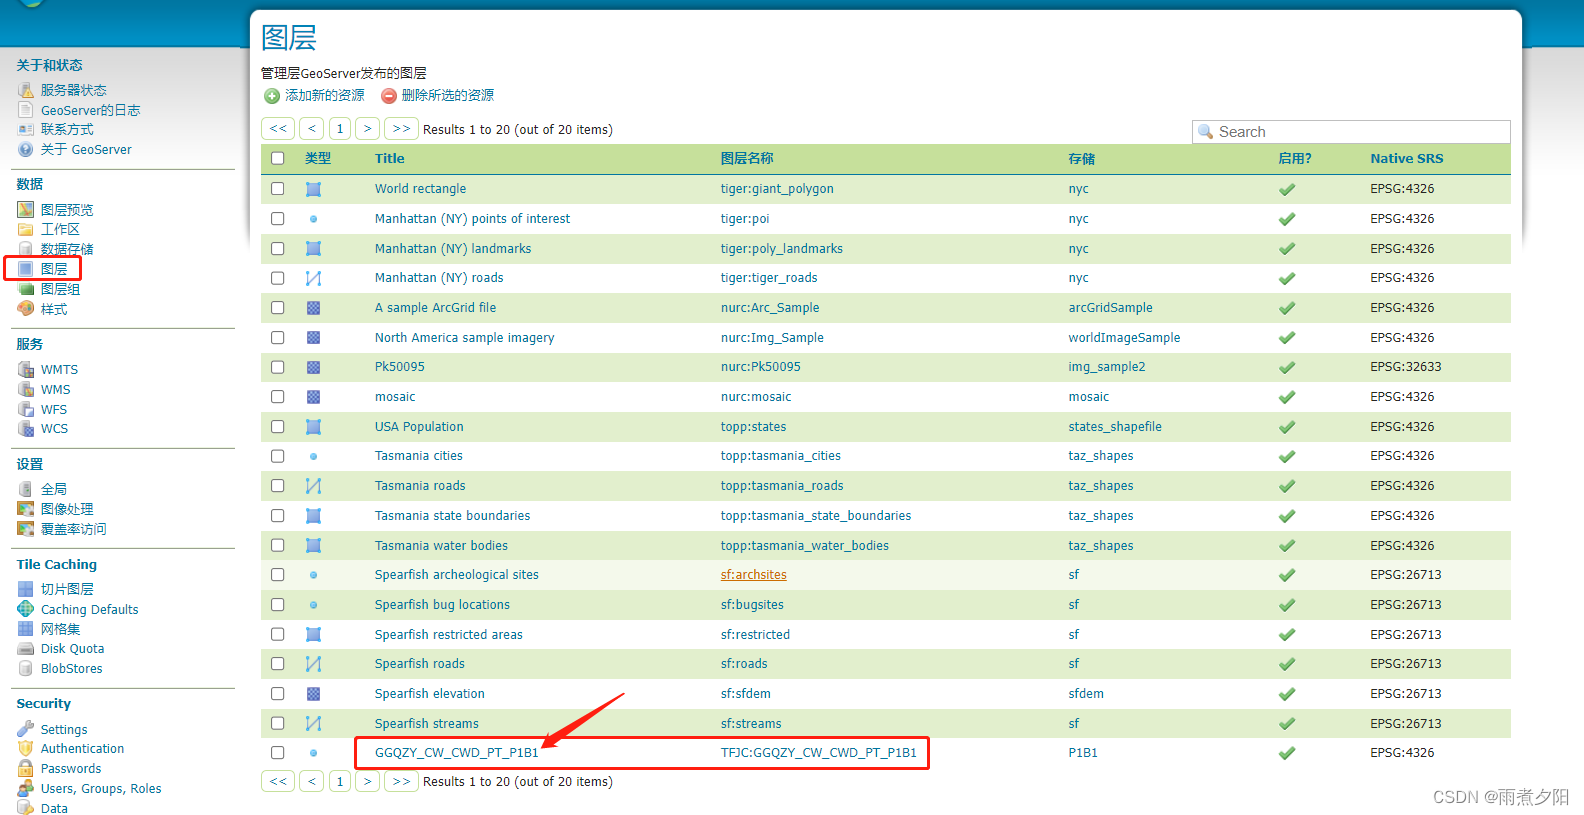Click the Passwords lock icon
The image size is (1584, 815).
(26, 769)
